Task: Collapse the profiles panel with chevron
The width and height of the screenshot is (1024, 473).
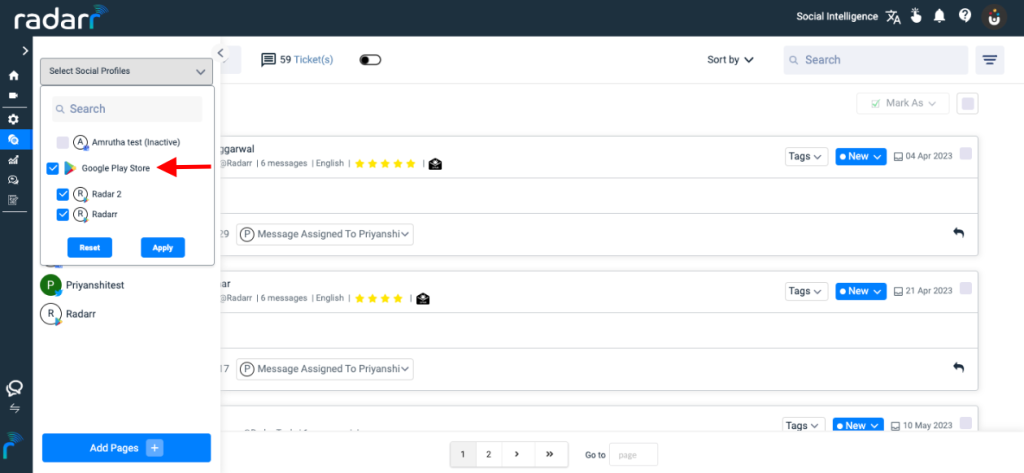Action: pos(221,53)
